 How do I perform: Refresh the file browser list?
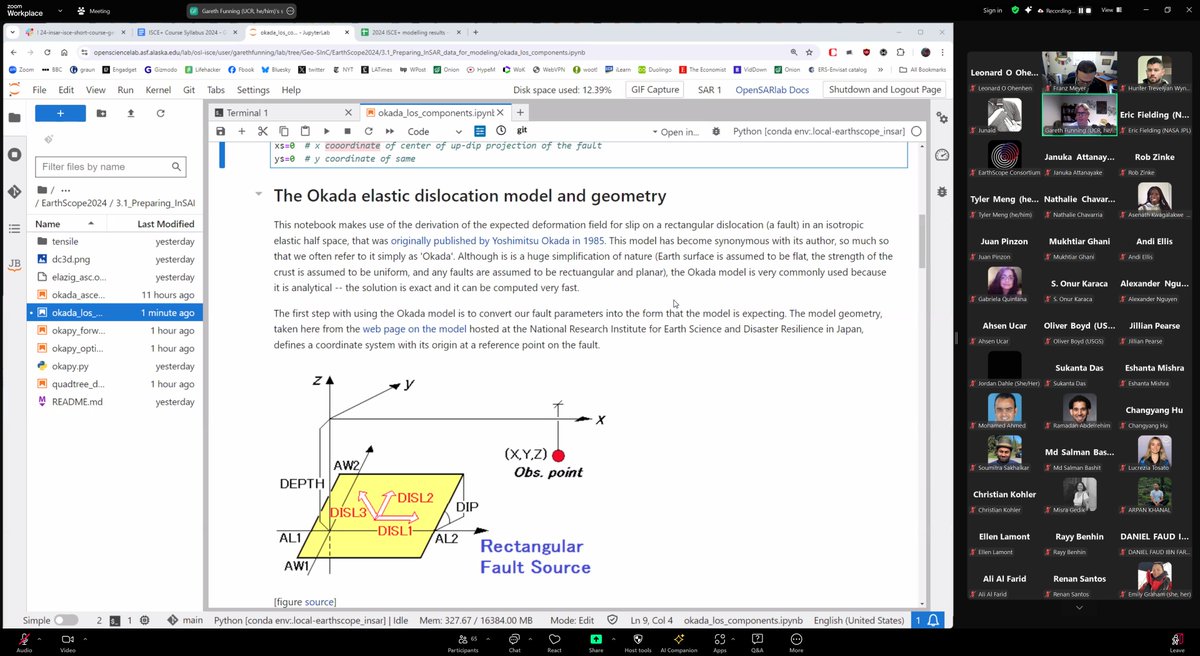(x=160, y=114)
